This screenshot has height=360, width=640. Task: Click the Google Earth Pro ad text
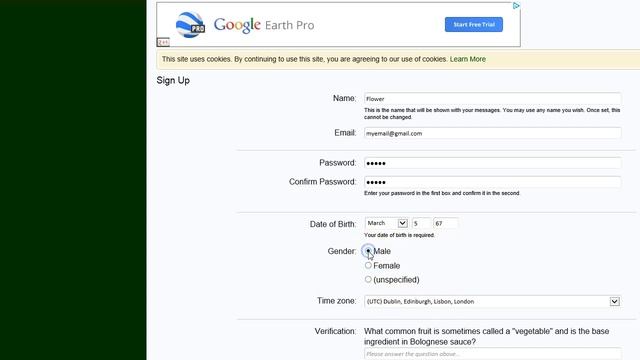pyautogui.click(x=264, y=25)
